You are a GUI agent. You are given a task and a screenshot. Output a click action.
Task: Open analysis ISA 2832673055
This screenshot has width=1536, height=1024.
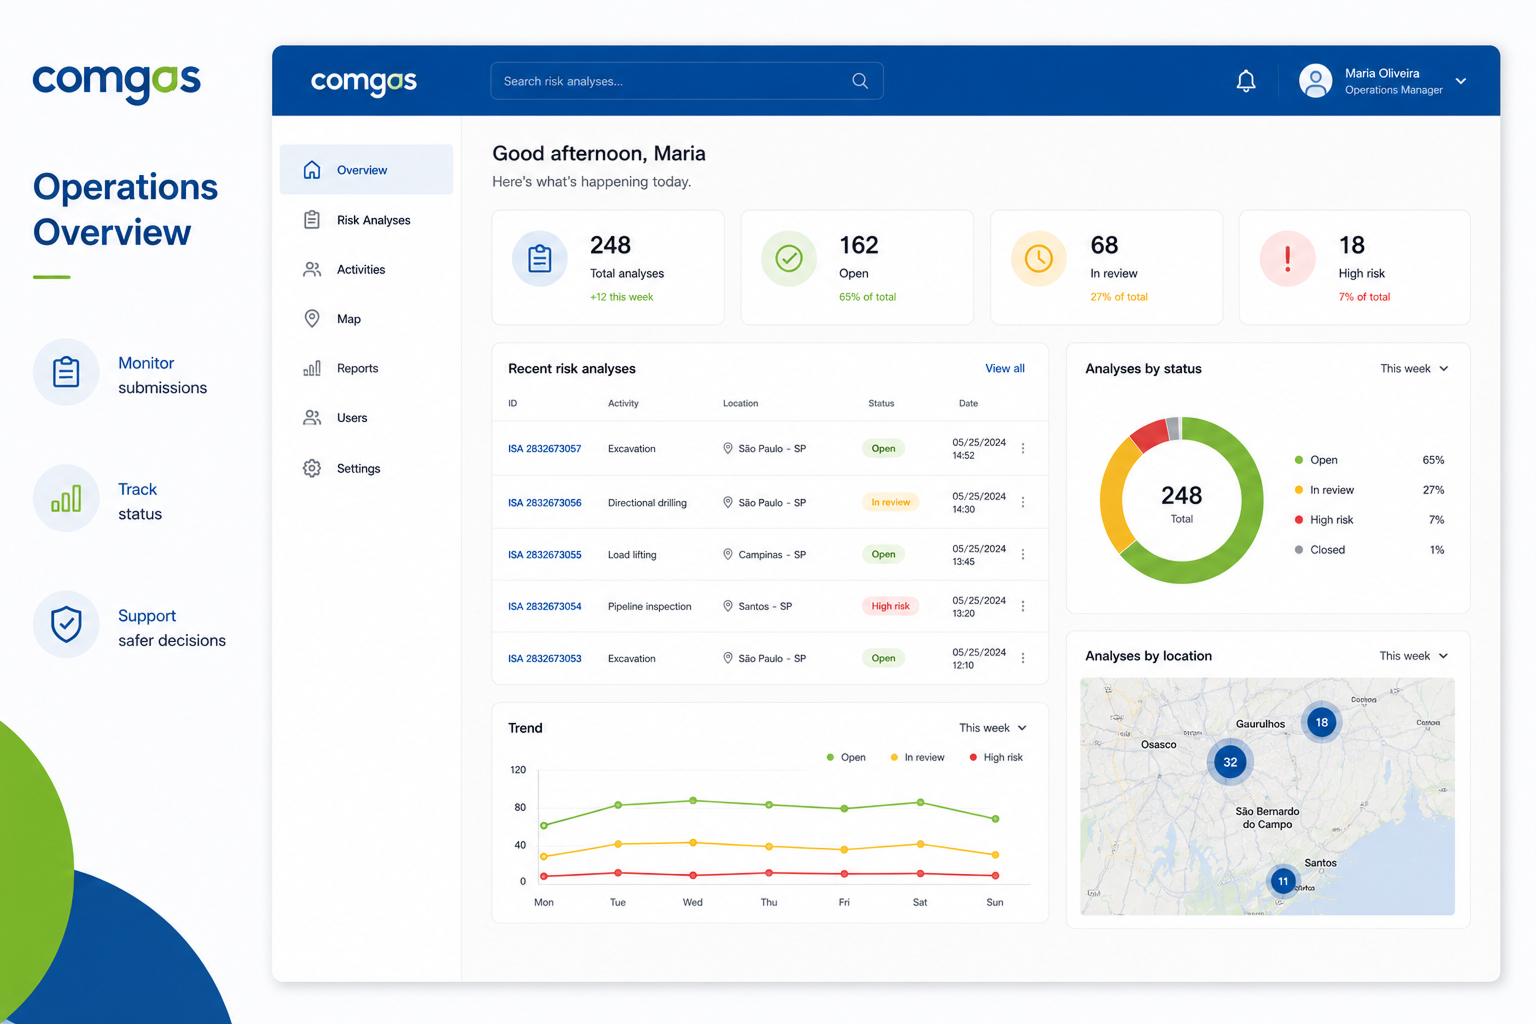click(x=544, y=555)
